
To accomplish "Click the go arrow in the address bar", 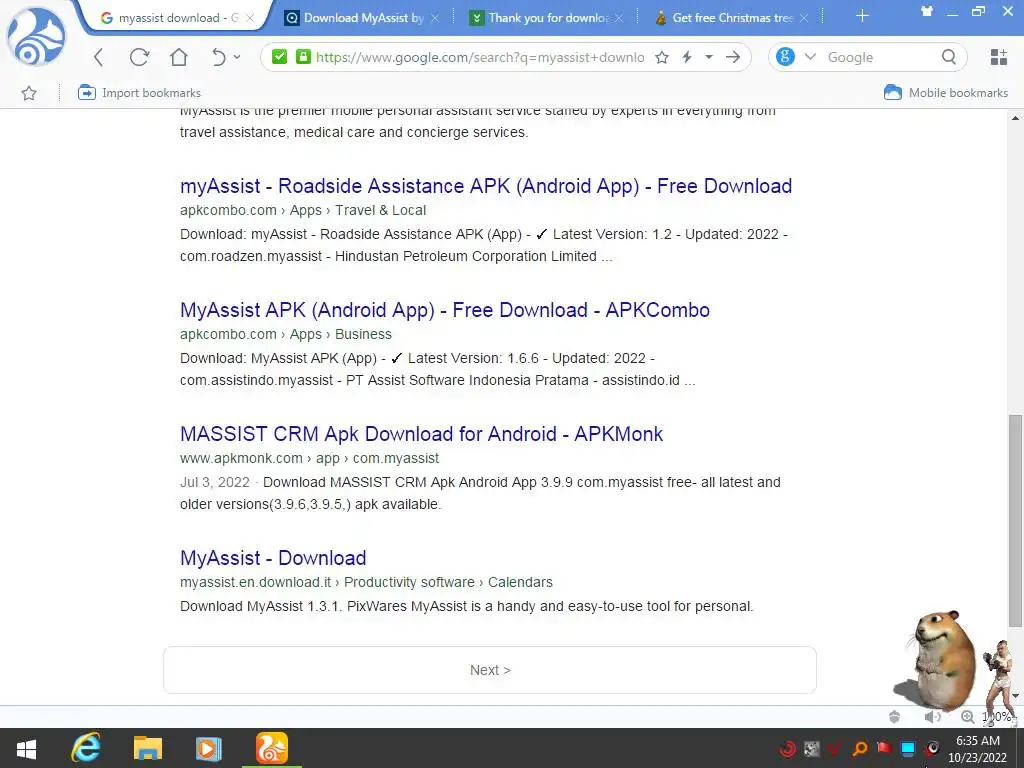I will click(x=733, y=57).
